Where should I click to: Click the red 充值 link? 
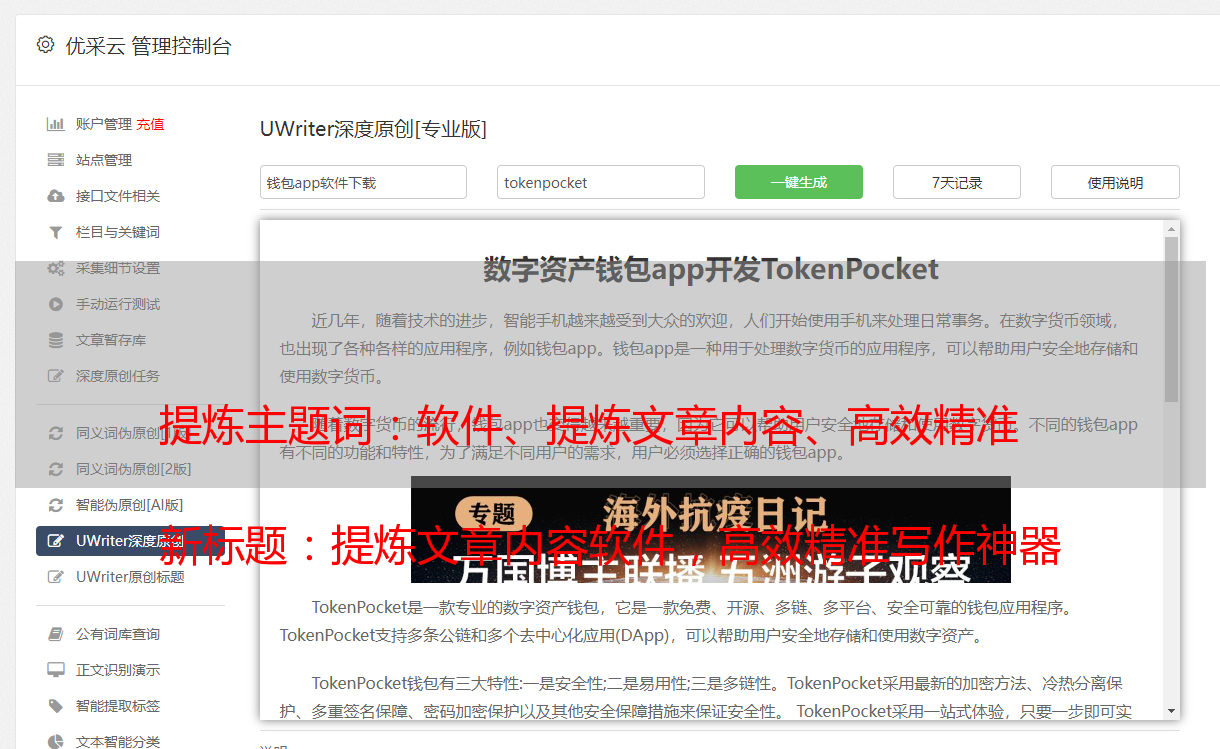point(150,124)
